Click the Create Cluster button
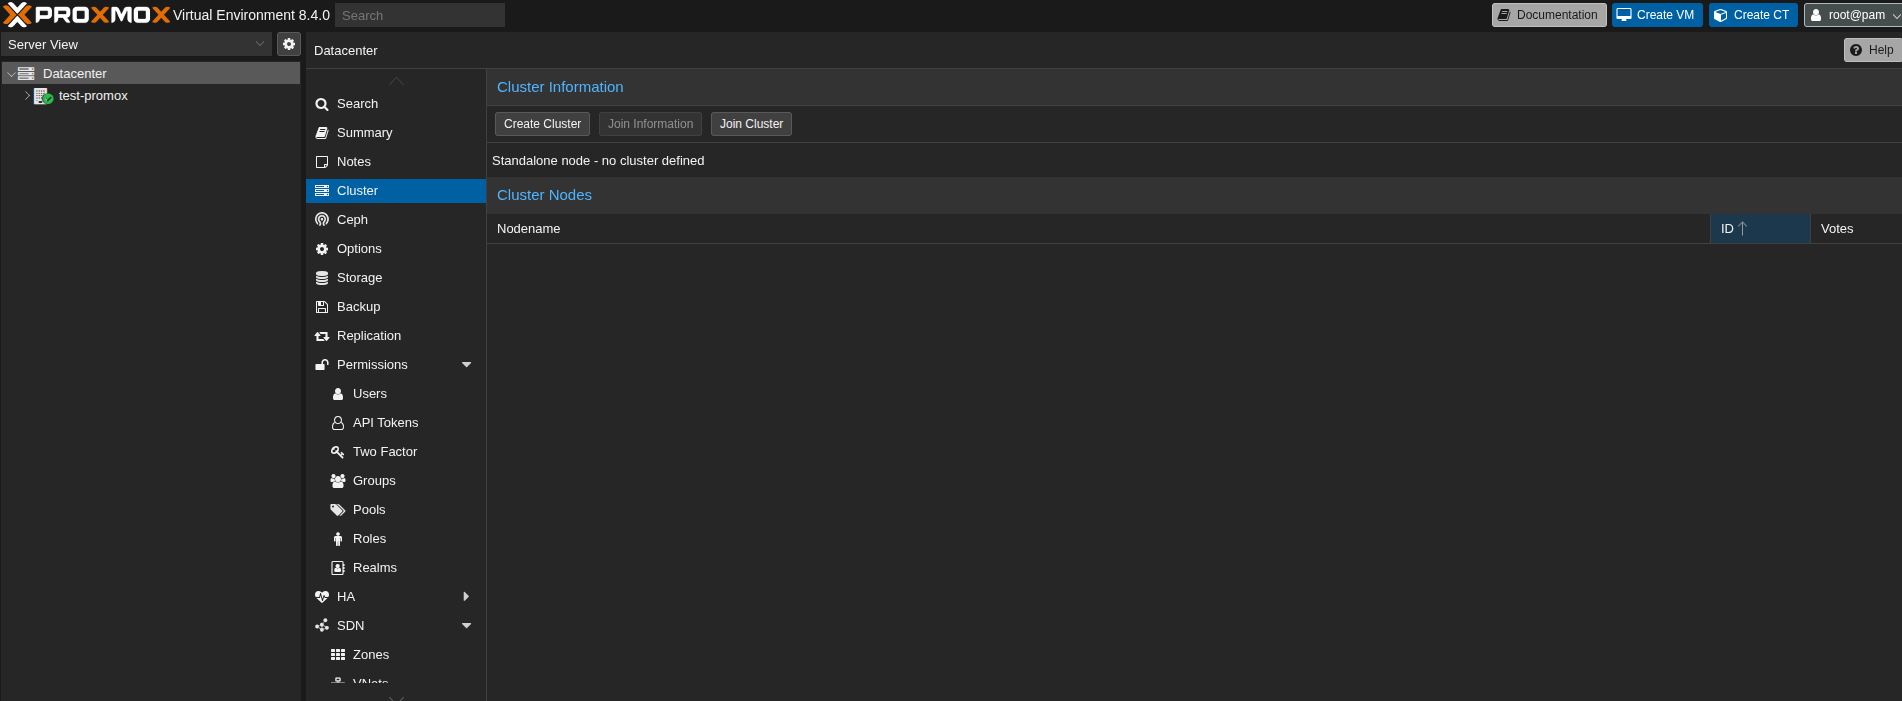Image resolution: width=1902 pixels, height=701 pixels. coord(542,124)
